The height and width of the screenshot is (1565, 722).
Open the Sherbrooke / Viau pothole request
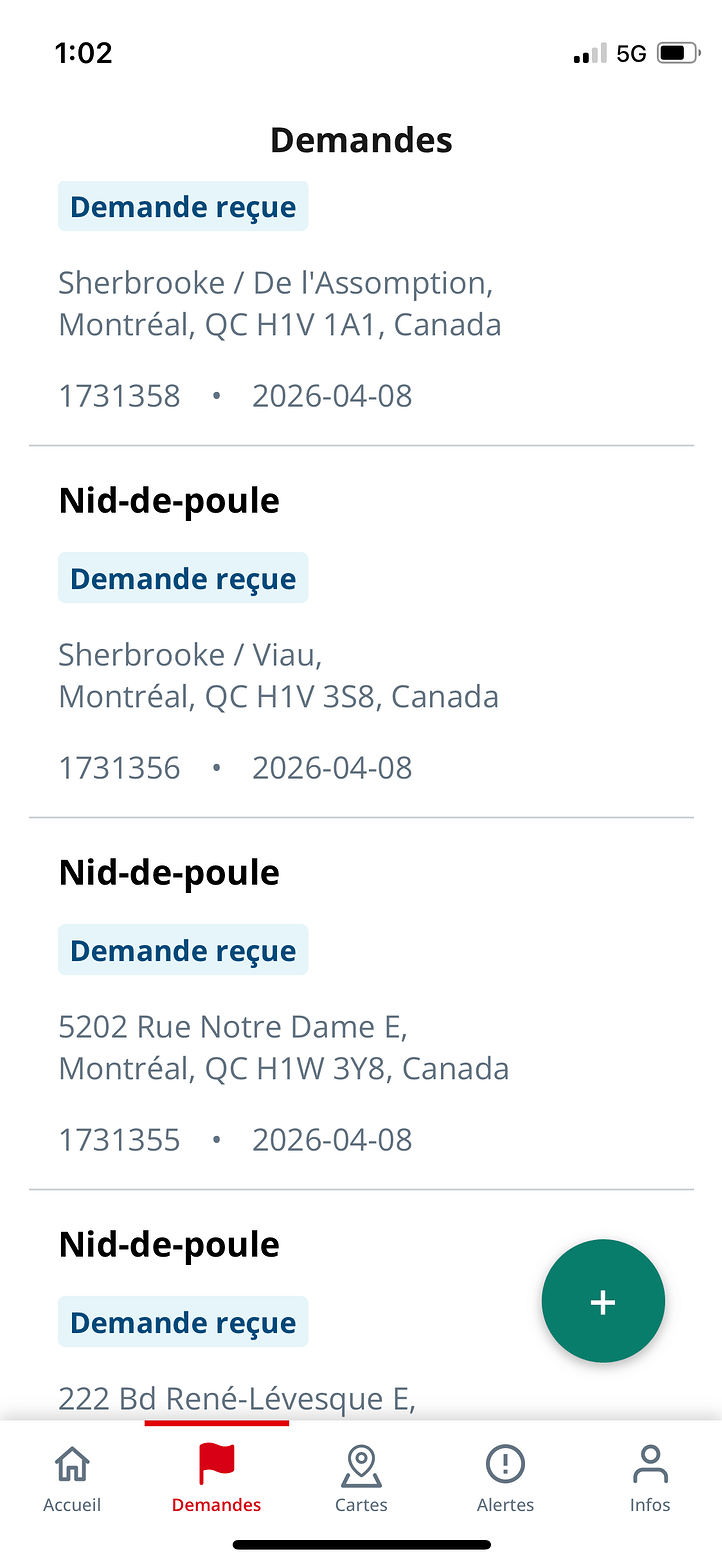278,675
